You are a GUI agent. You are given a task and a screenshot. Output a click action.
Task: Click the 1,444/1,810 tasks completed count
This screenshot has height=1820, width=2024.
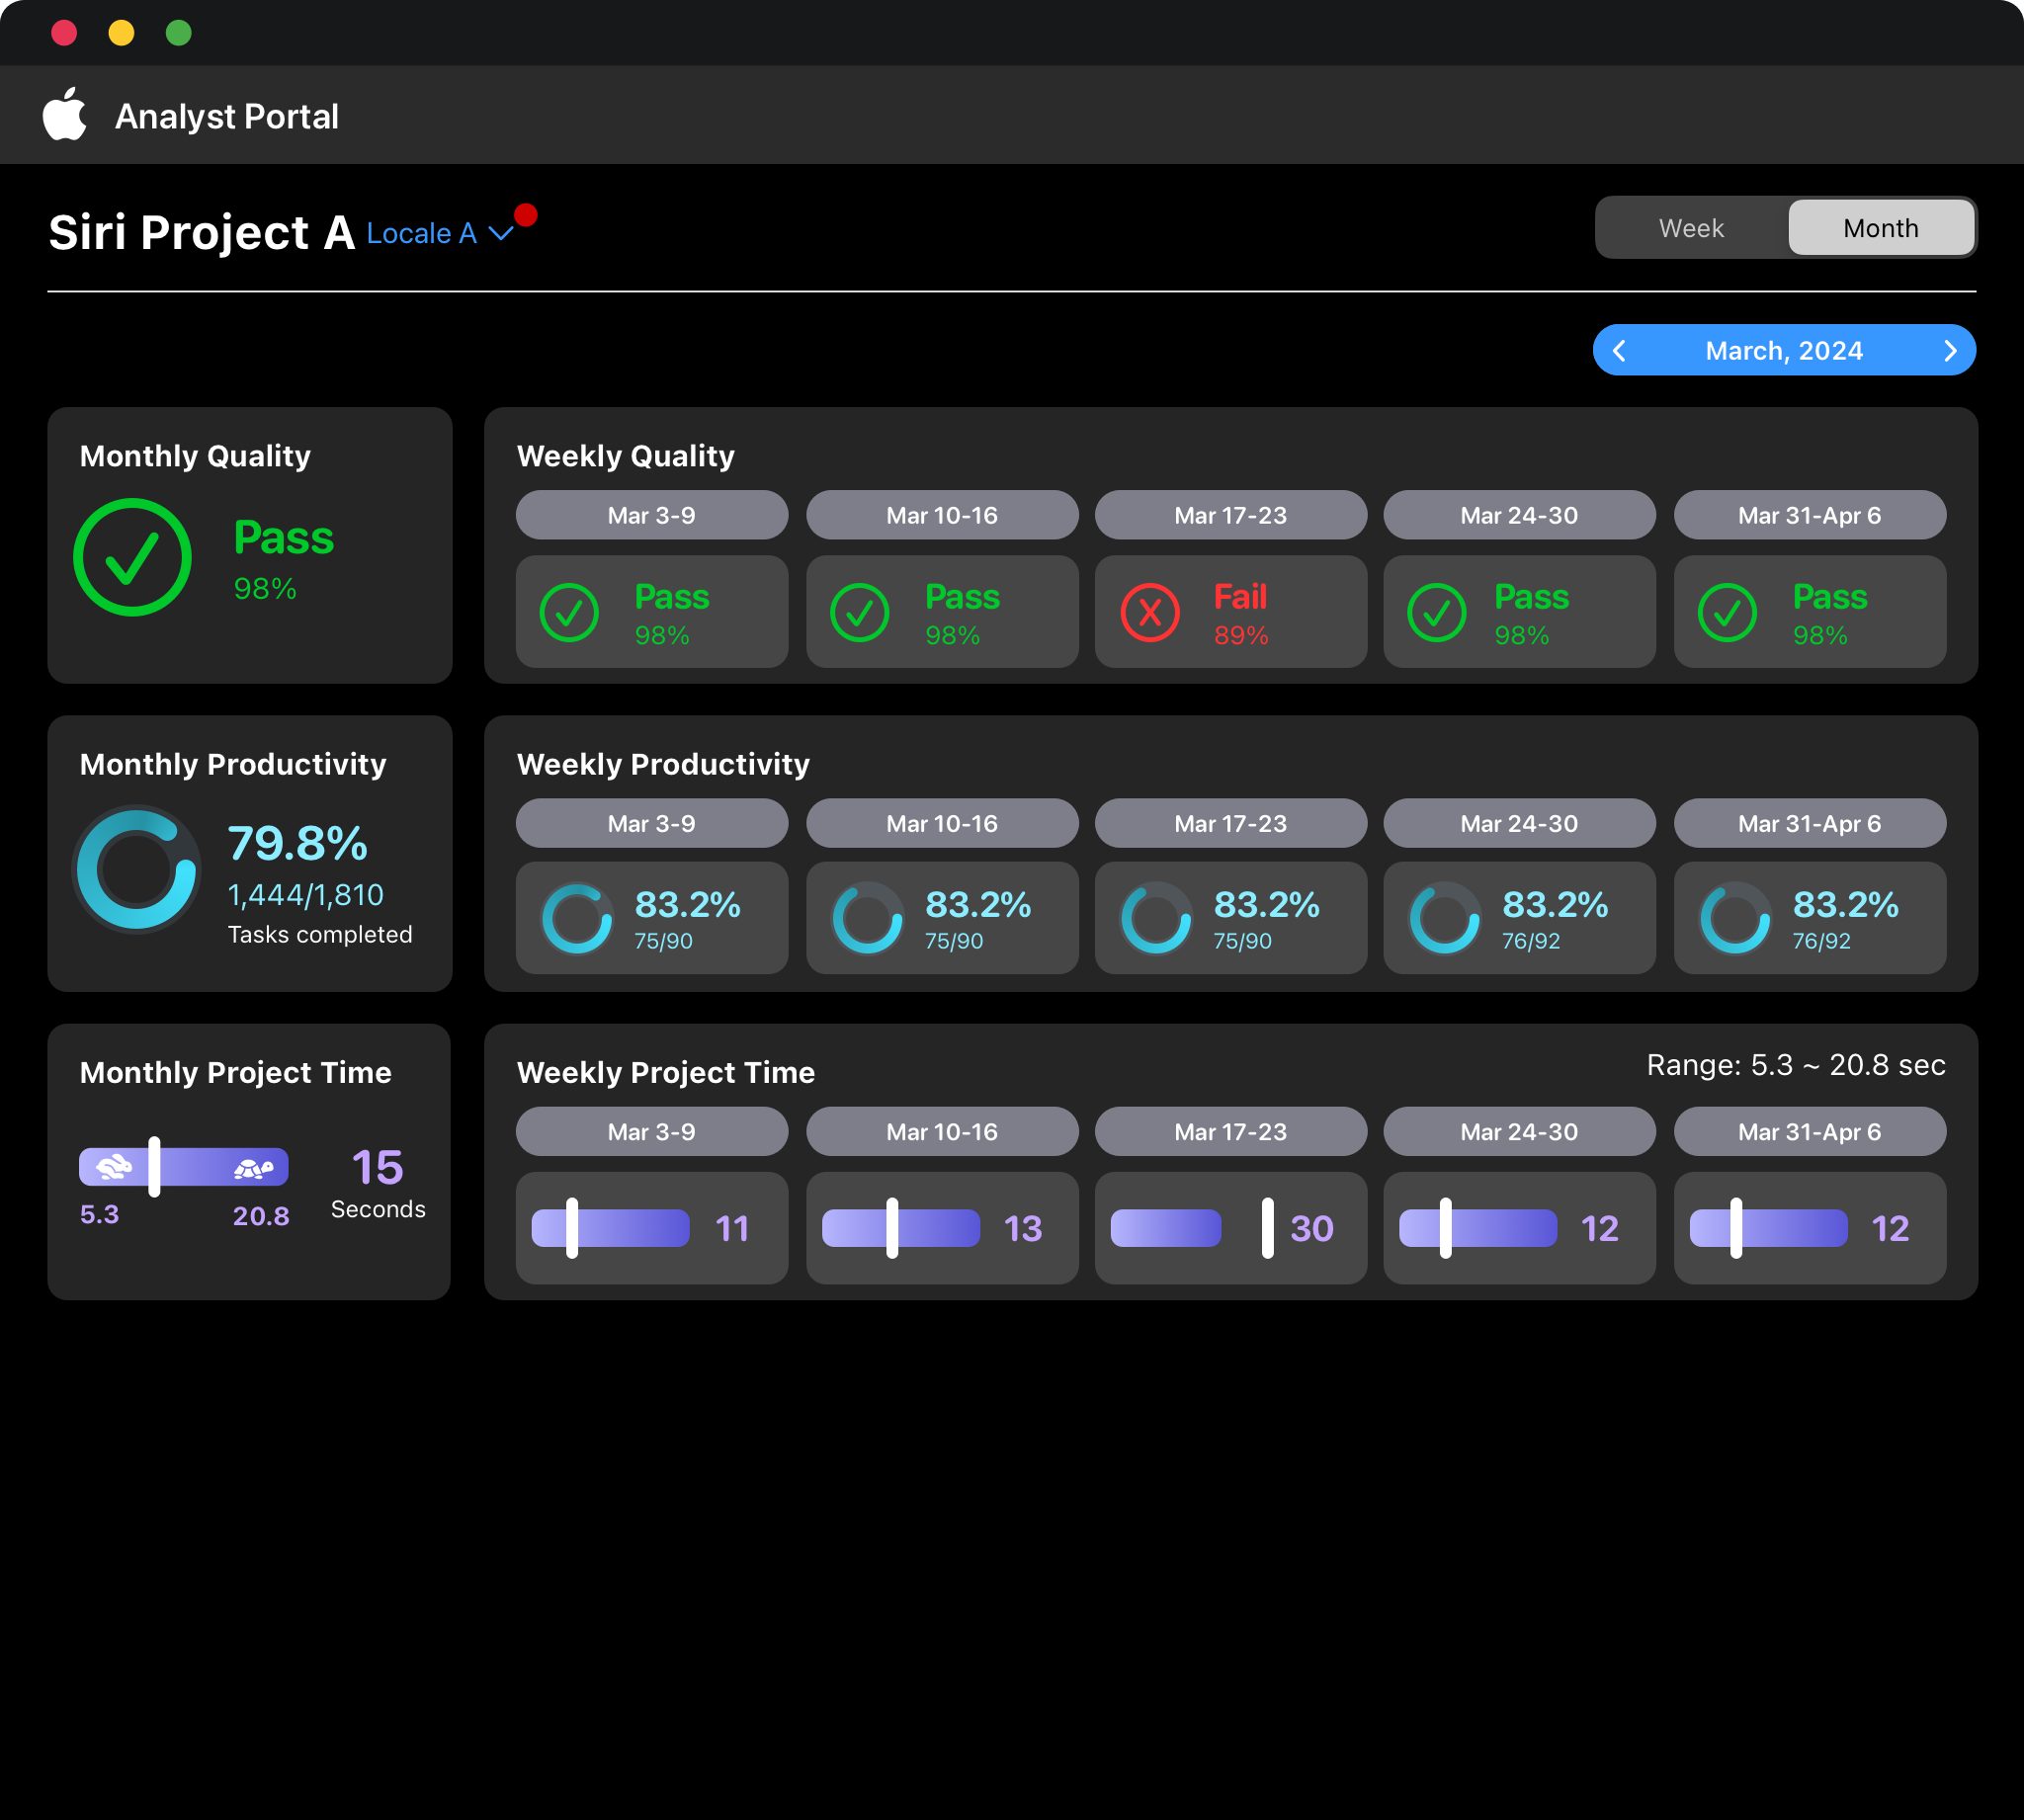coord(306,895)
